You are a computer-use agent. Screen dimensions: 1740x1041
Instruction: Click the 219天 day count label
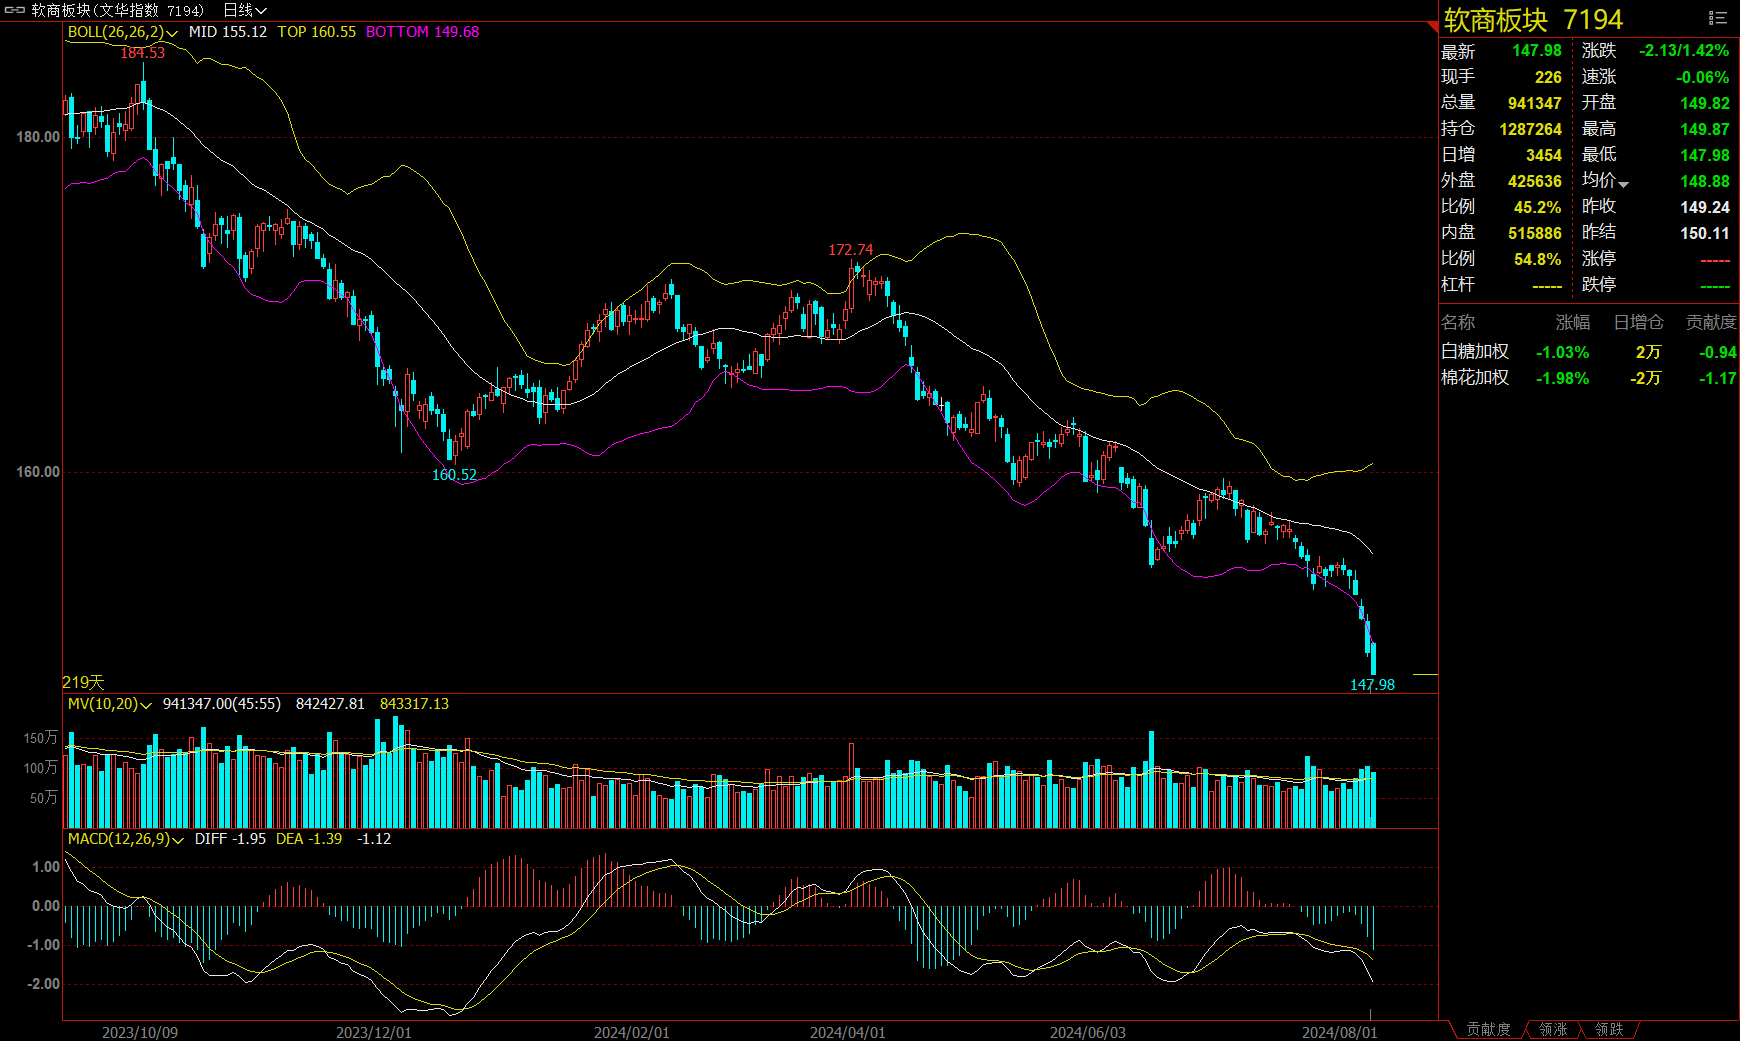click(83, 682)
